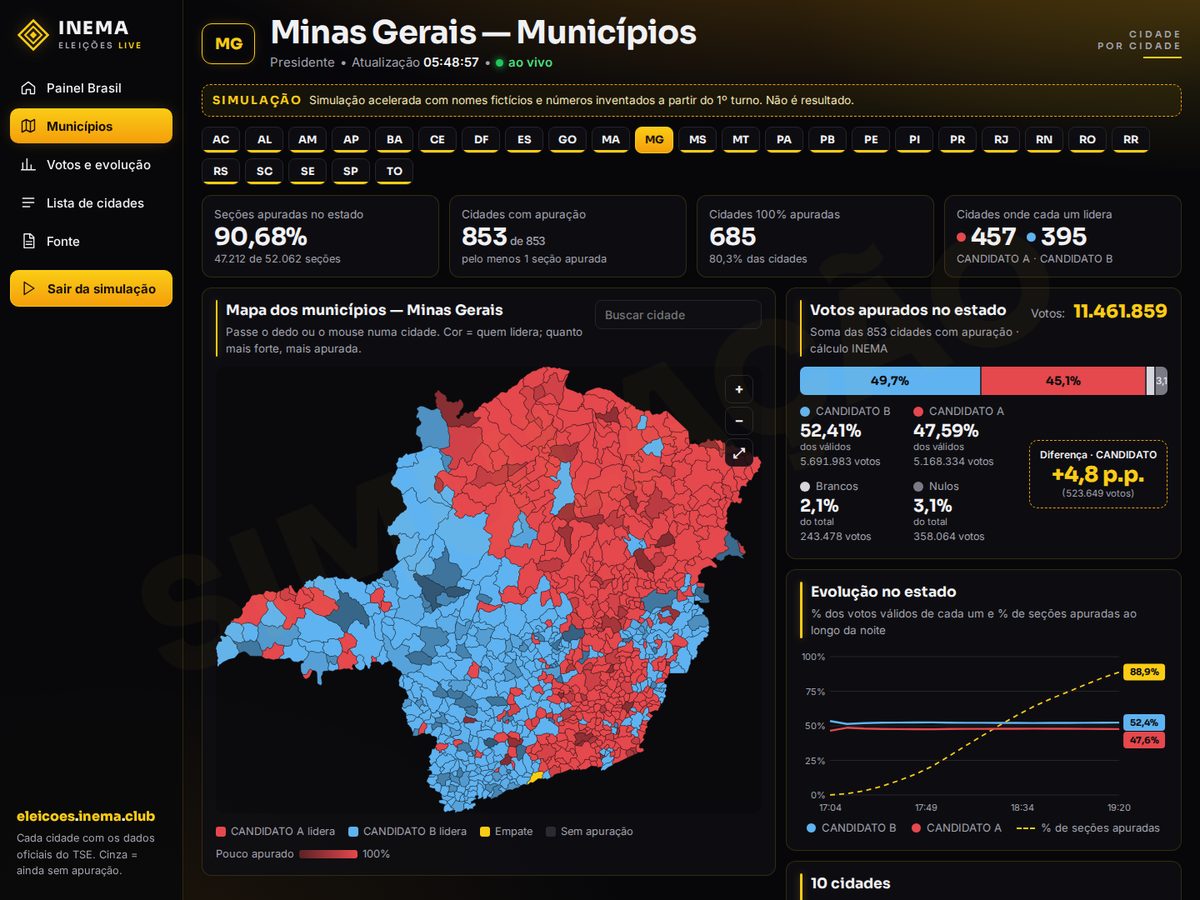This screenshot has height=900, width=1200.
Task: Select the RR state tab
Action: 1131,140
